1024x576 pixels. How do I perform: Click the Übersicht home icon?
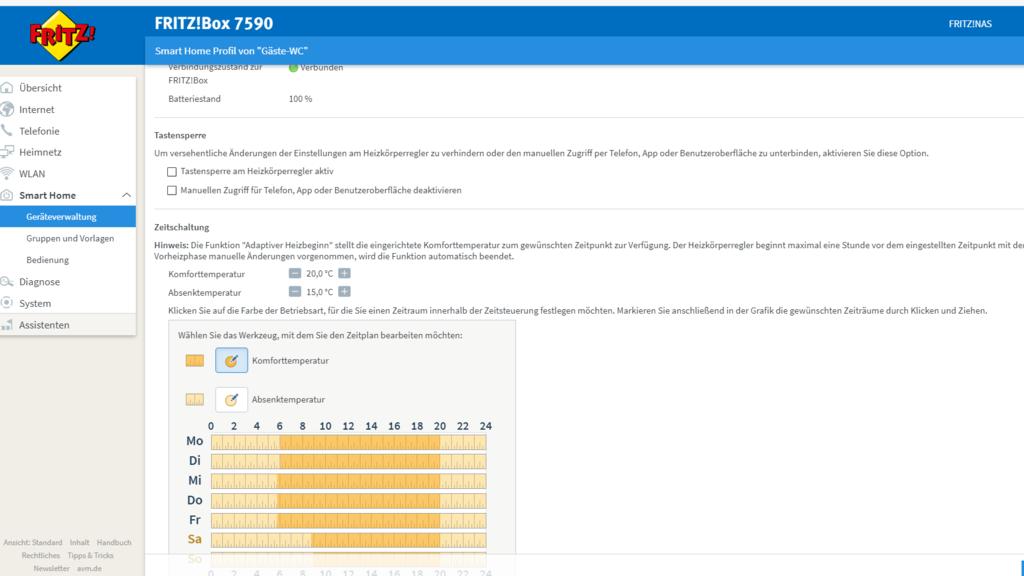7,88
